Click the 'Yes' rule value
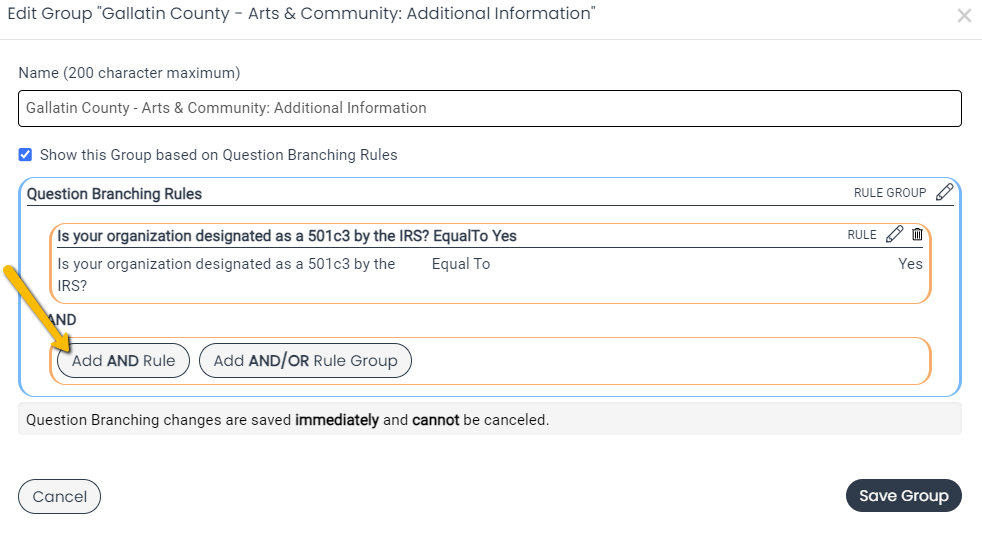Viewport: 982px width, 533px height. coord(910,264)
